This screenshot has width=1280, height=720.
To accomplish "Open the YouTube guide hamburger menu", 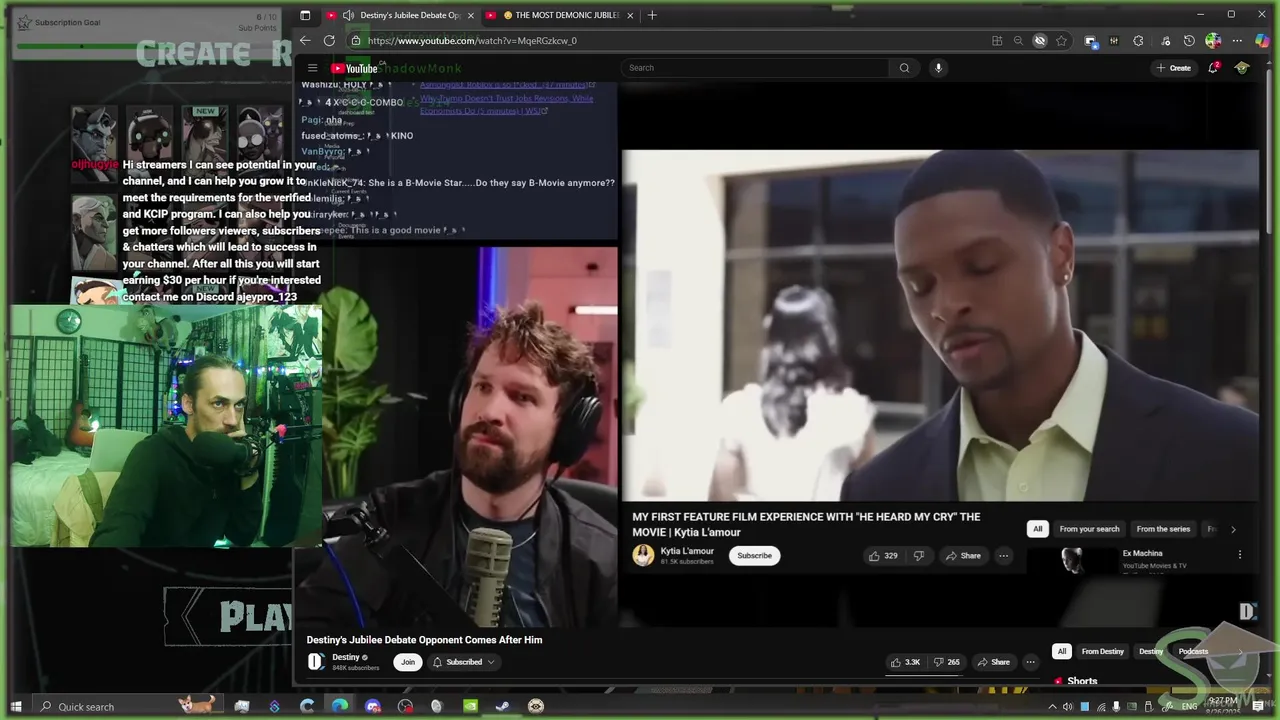I will [x=312, y=68].
